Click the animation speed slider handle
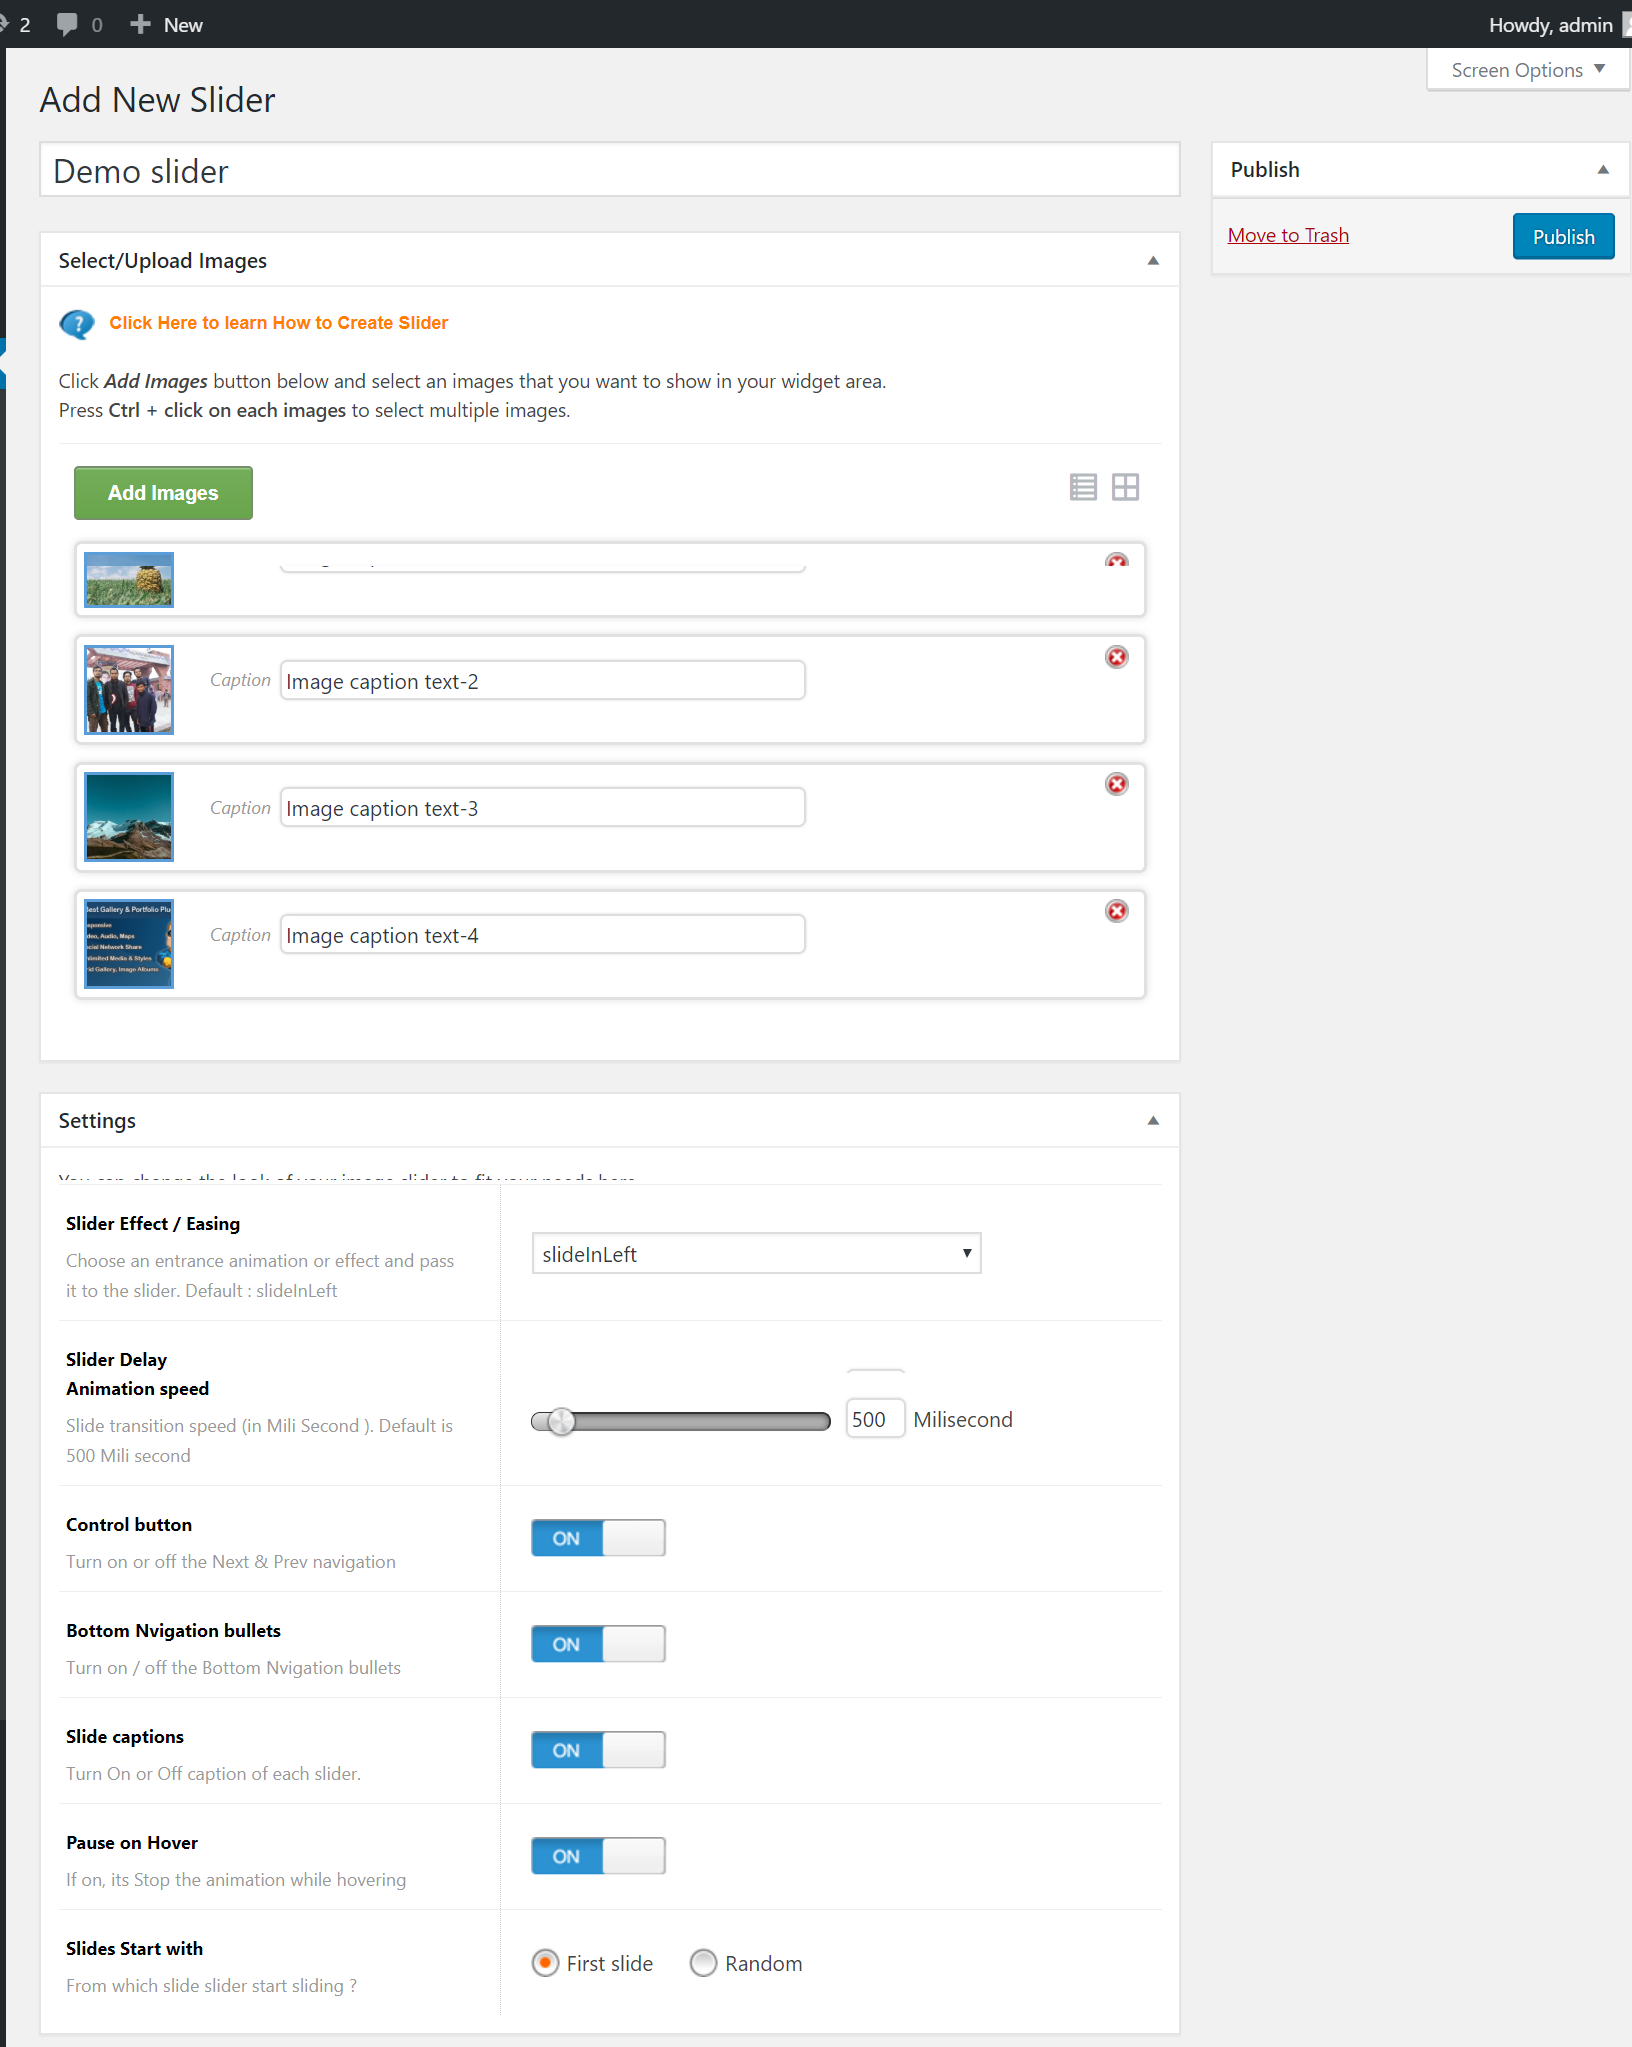 coord(561,1421)
